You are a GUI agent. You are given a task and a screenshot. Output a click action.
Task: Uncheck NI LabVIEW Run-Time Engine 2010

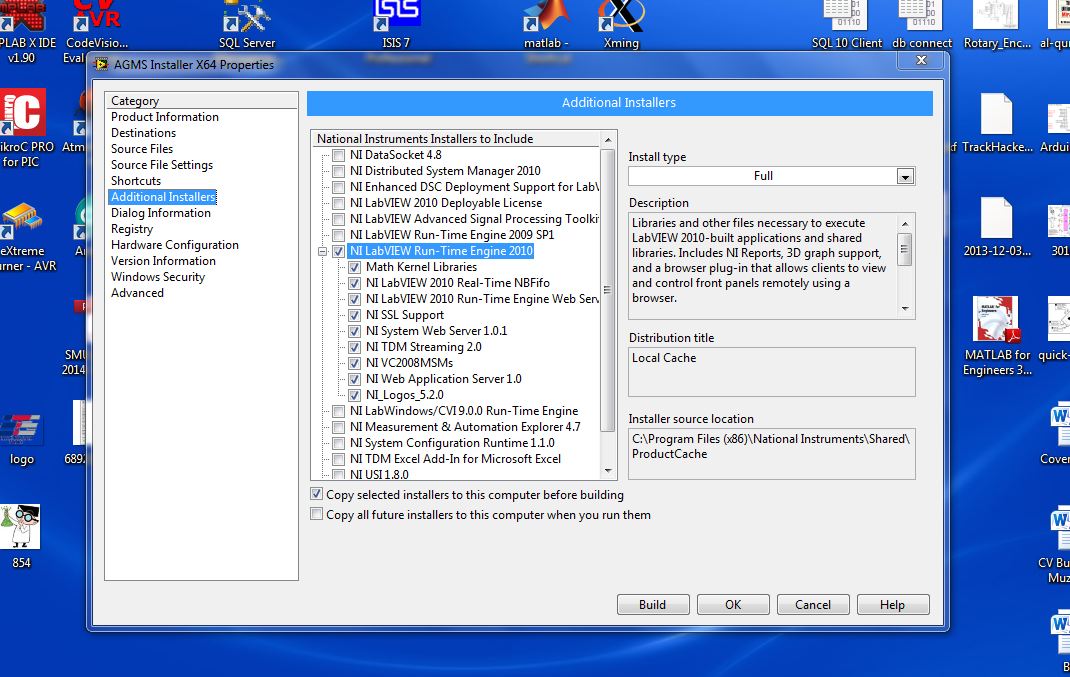coord(338,251)
